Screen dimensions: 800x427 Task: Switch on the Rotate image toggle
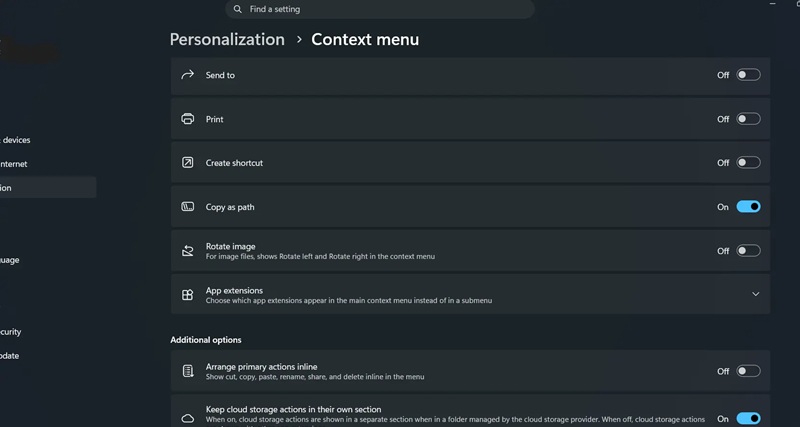[x=748, y=250]
